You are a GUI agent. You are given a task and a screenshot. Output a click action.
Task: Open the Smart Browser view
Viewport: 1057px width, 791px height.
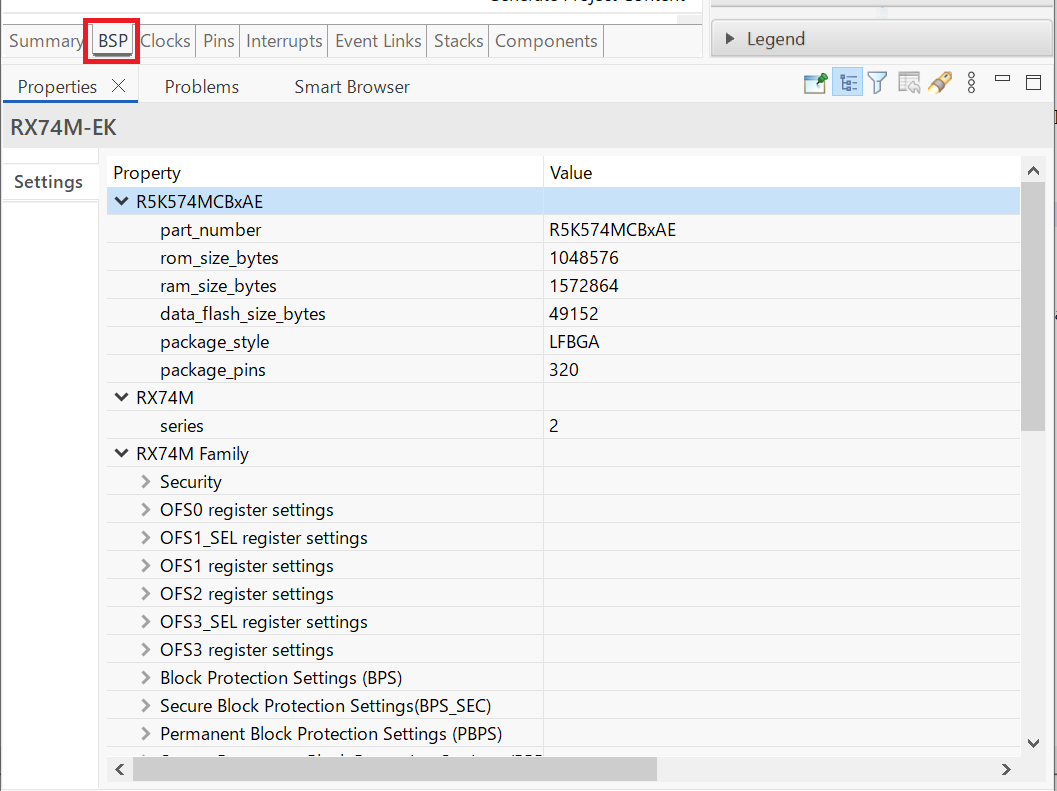click(352, 87)
